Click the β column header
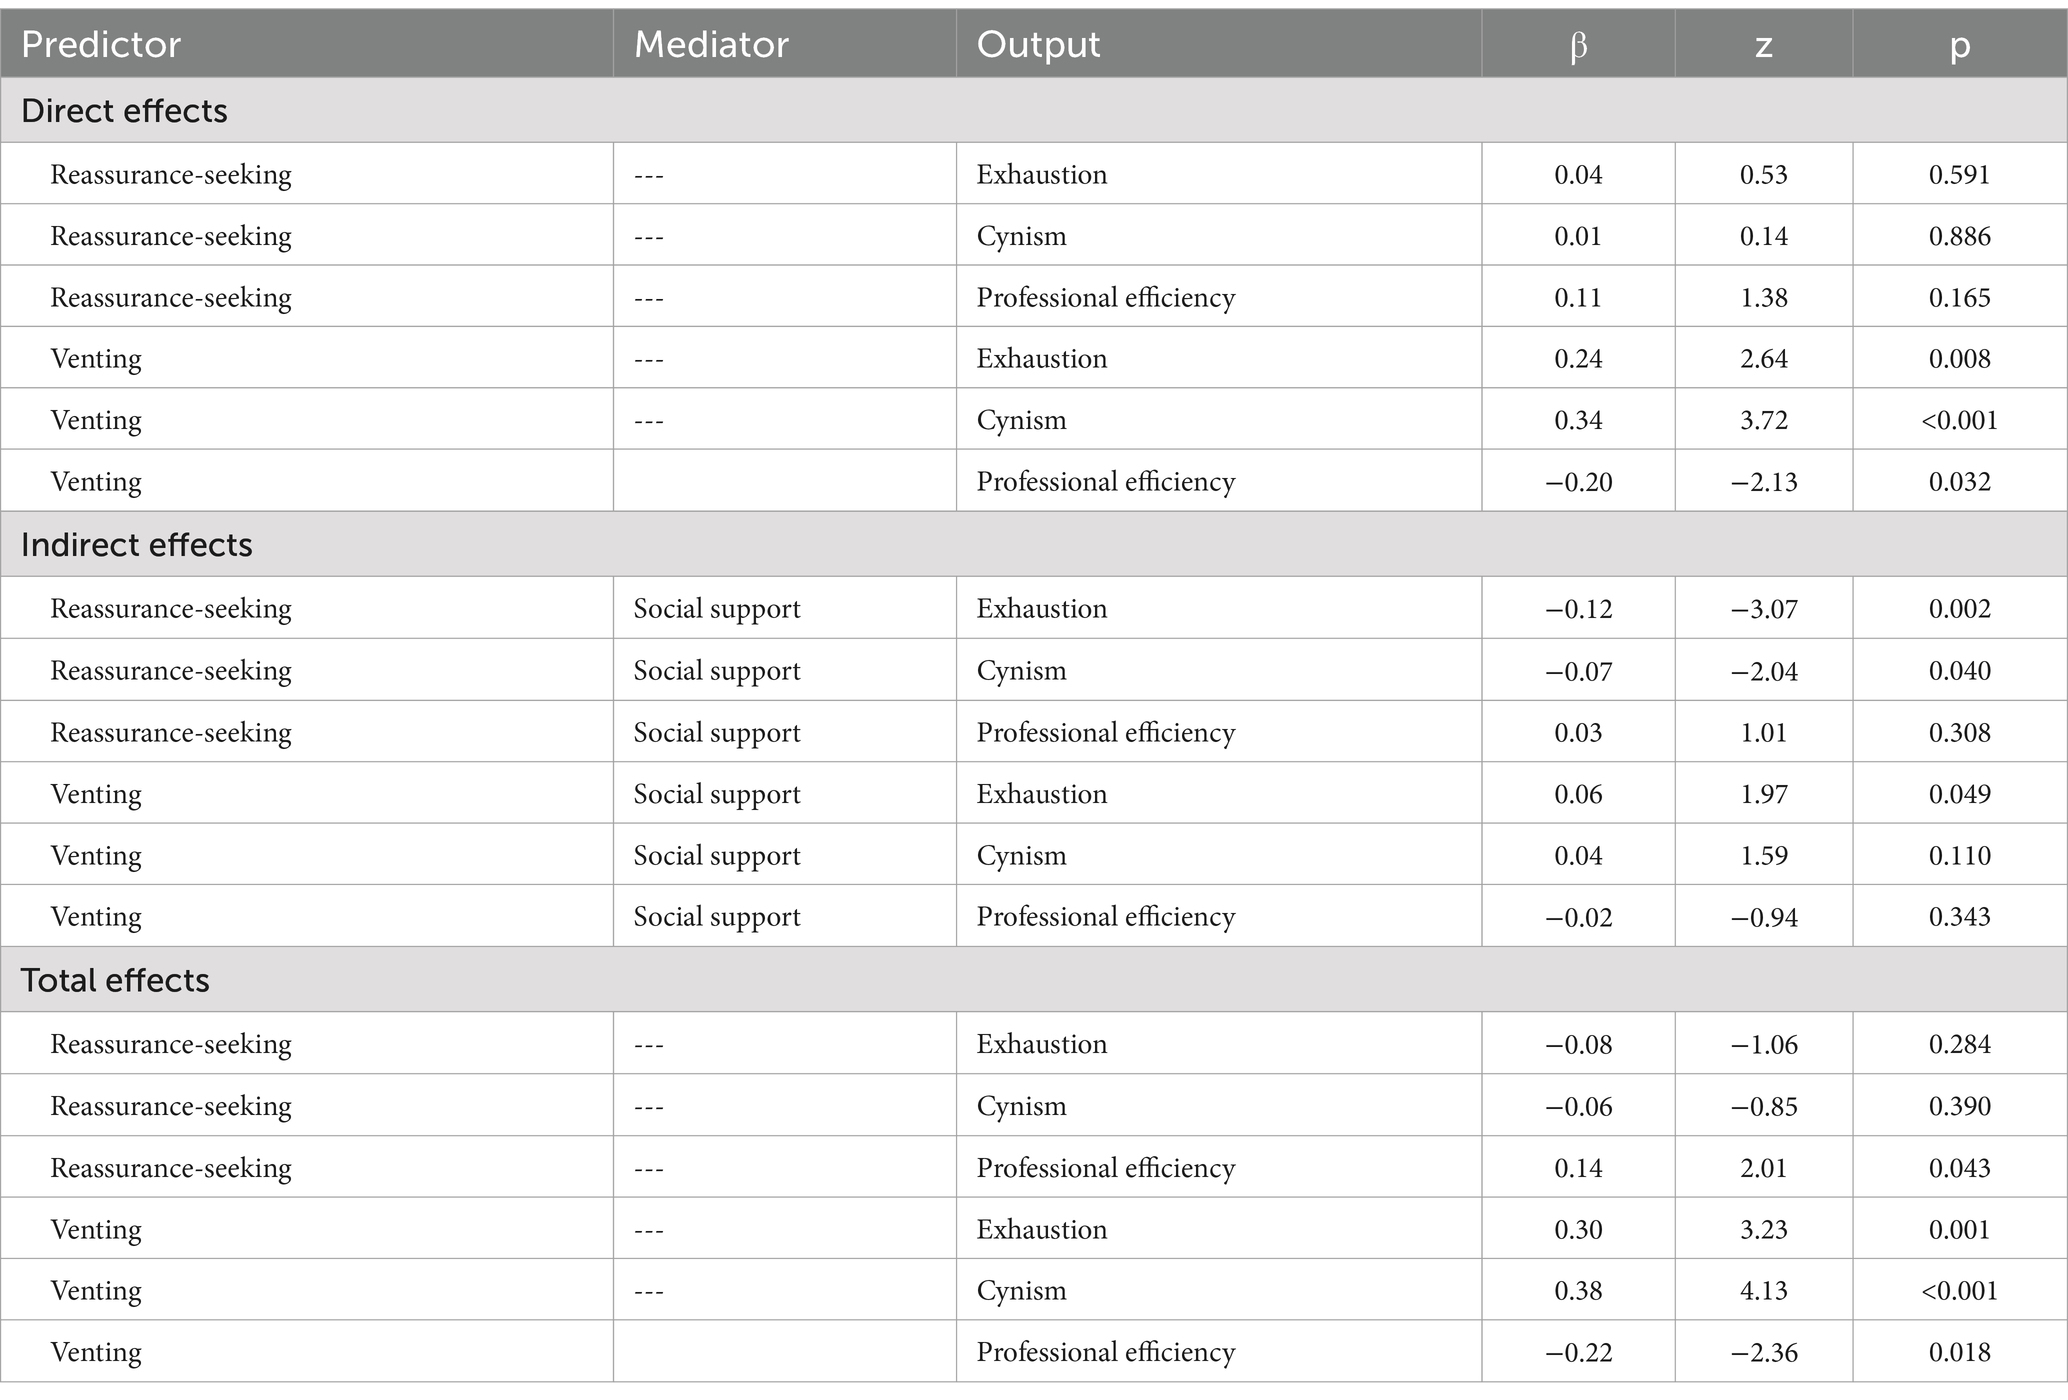 point(1578,45)
